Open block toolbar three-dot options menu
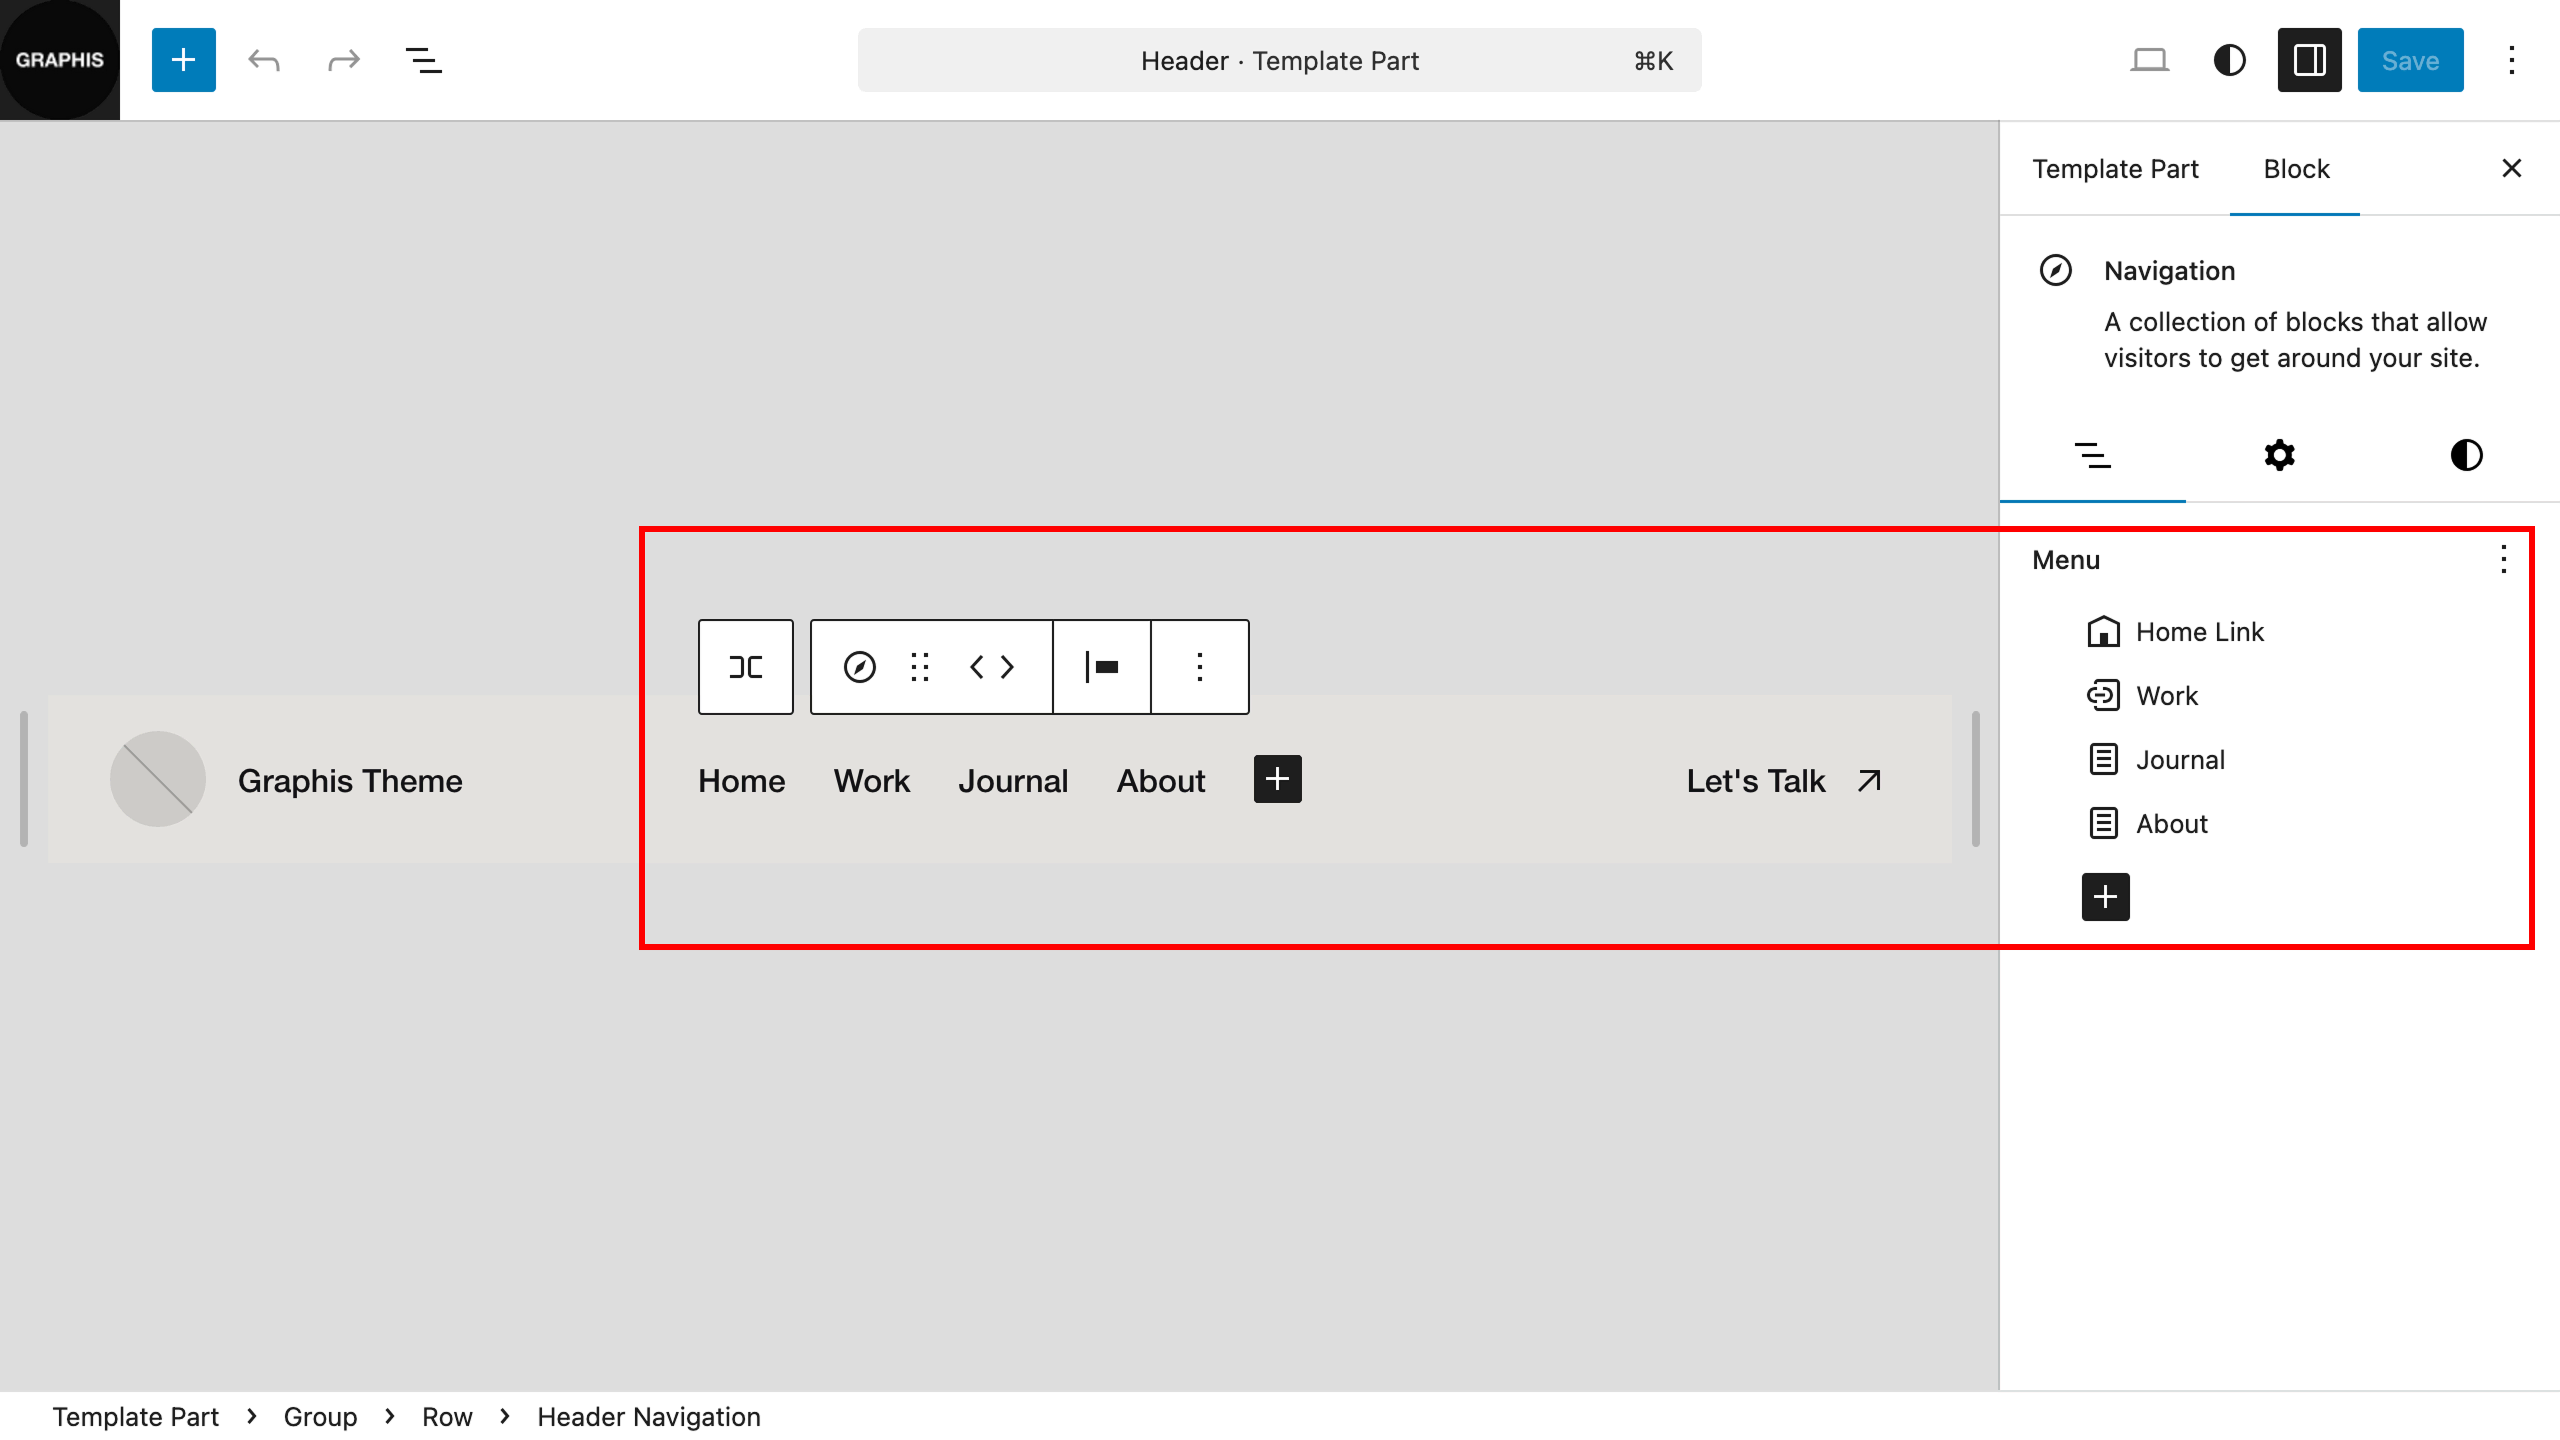The image size is (2560, 1440). 1200,667
